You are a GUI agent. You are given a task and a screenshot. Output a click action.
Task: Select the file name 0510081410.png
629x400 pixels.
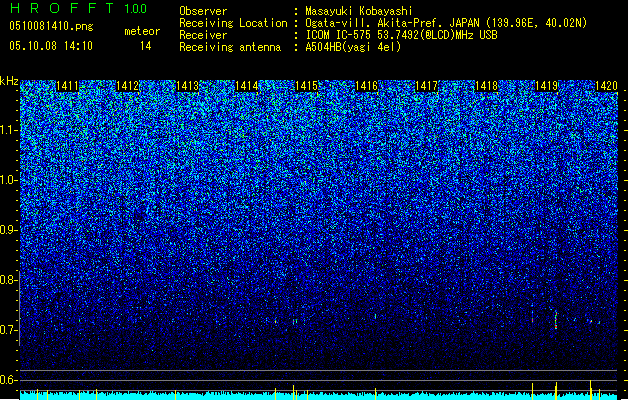click(x=51, y=26)
